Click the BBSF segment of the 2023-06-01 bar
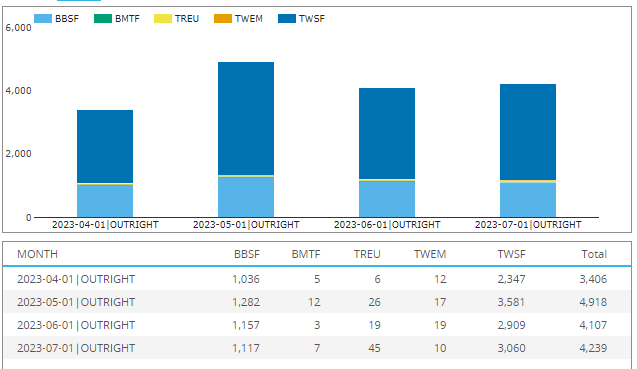The height and width of the screenshot is (369, 637). tap(387, 199)
